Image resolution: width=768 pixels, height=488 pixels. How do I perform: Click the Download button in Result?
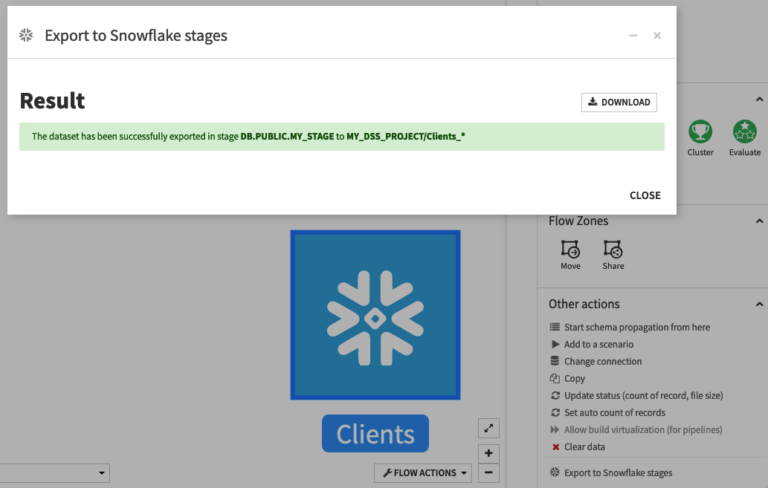619,102
